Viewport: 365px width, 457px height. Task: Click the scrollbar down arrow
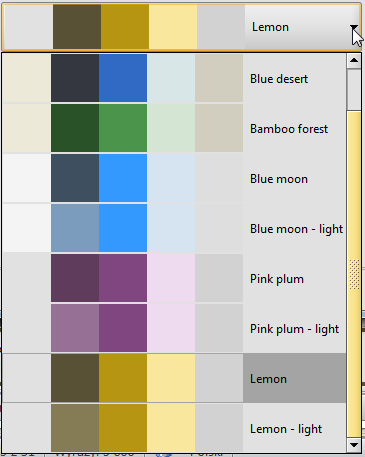[354, 445]
